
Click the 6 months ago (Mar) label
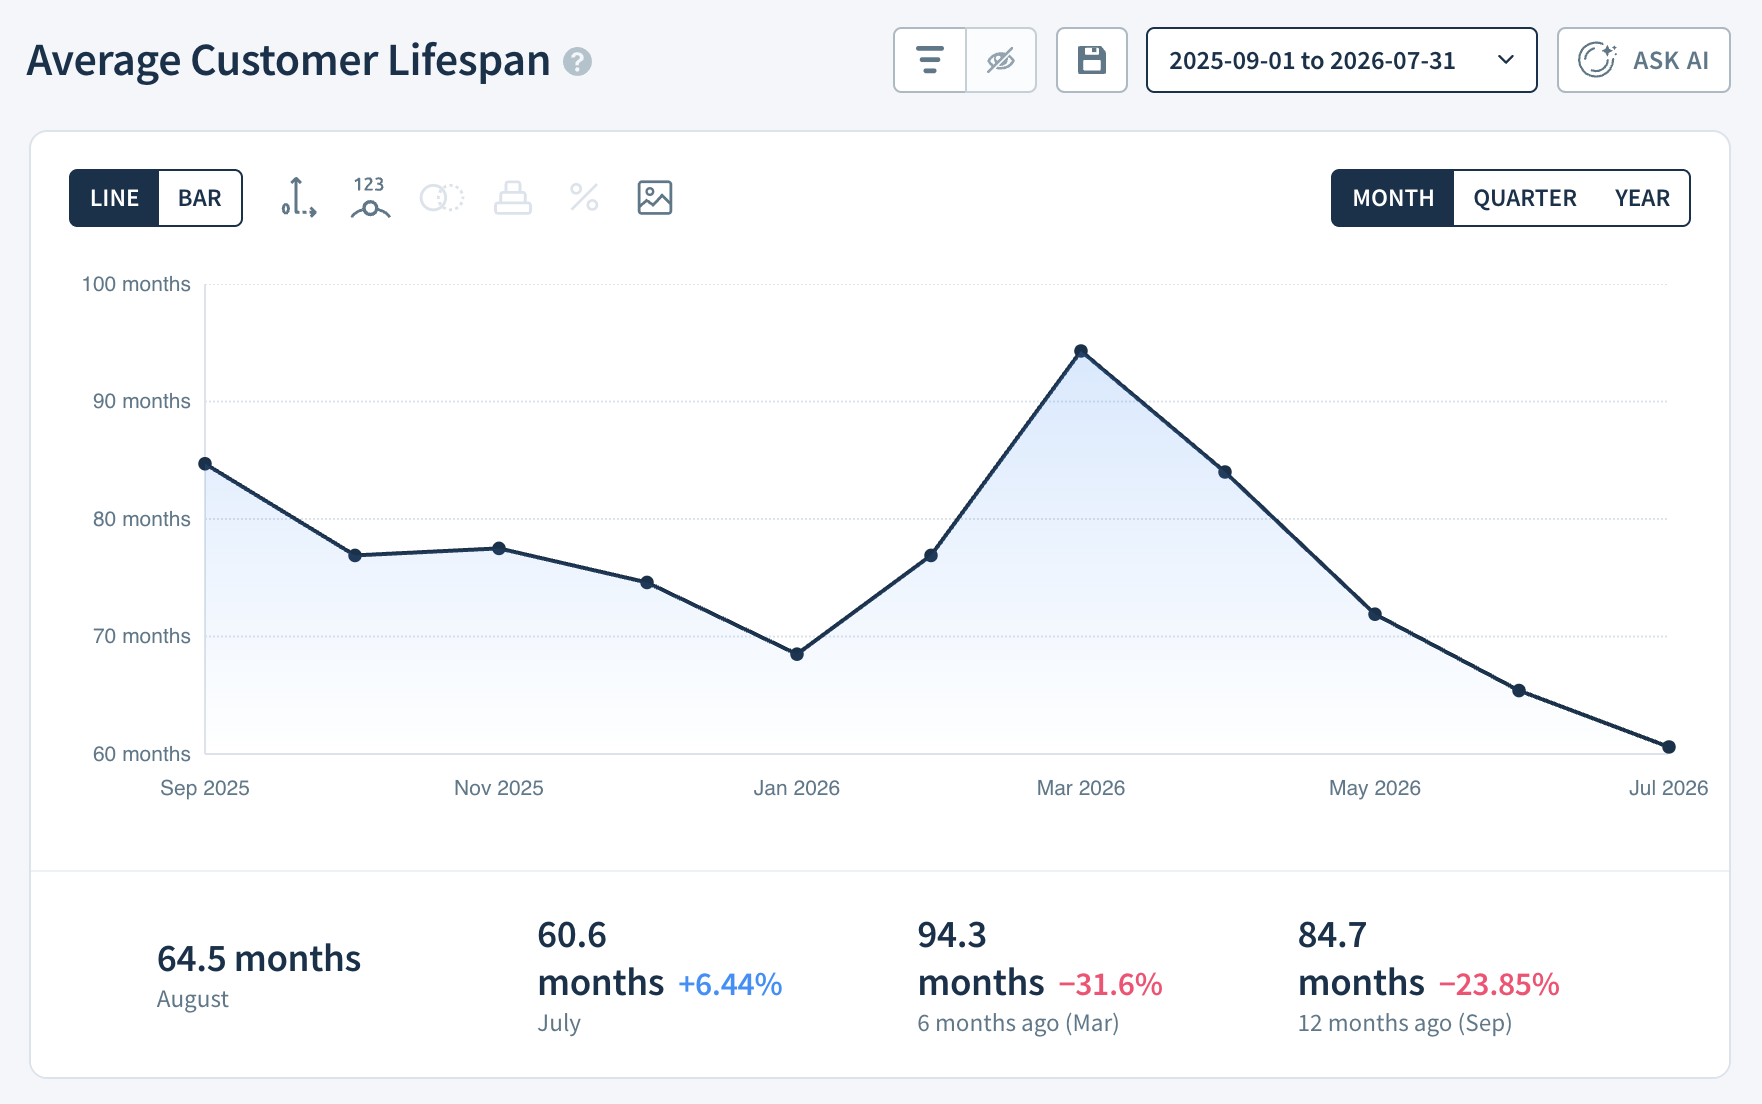pos(1018,1023)
